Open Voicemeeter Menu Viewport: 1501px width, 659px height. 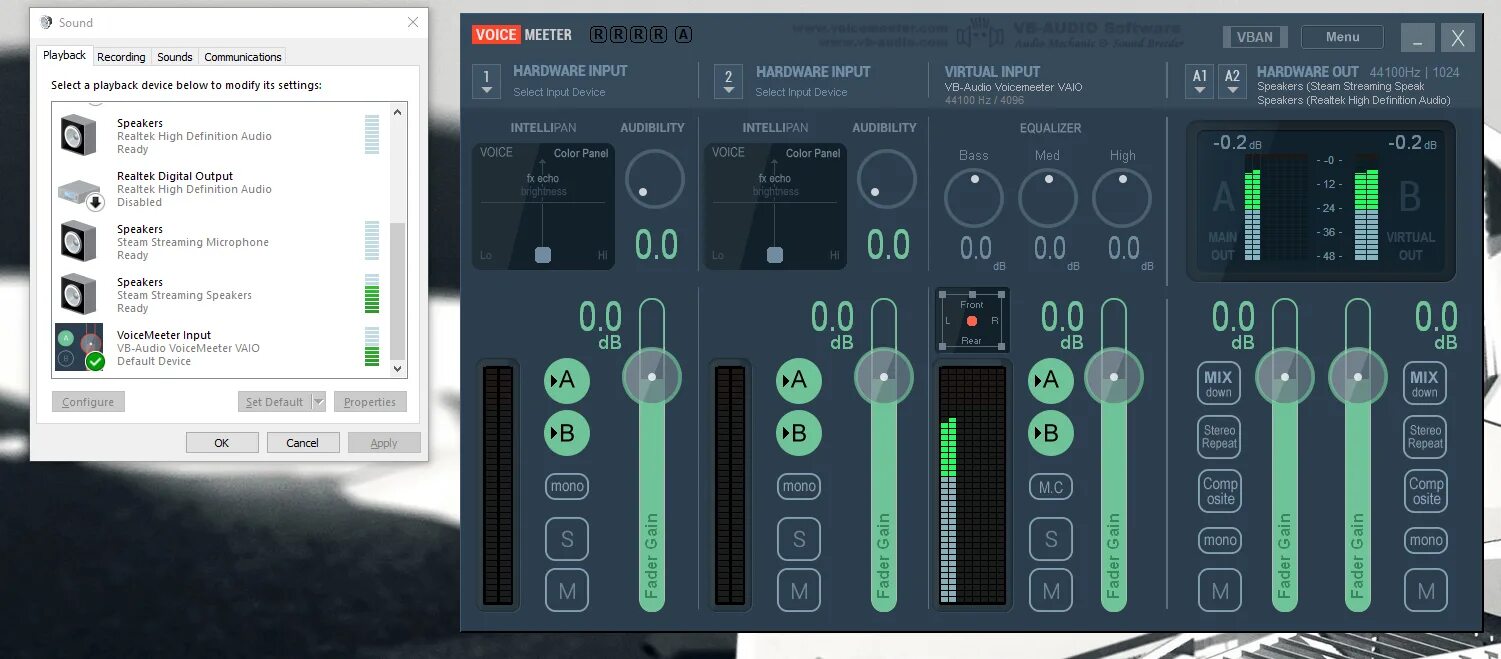[x=1342, y=37]
